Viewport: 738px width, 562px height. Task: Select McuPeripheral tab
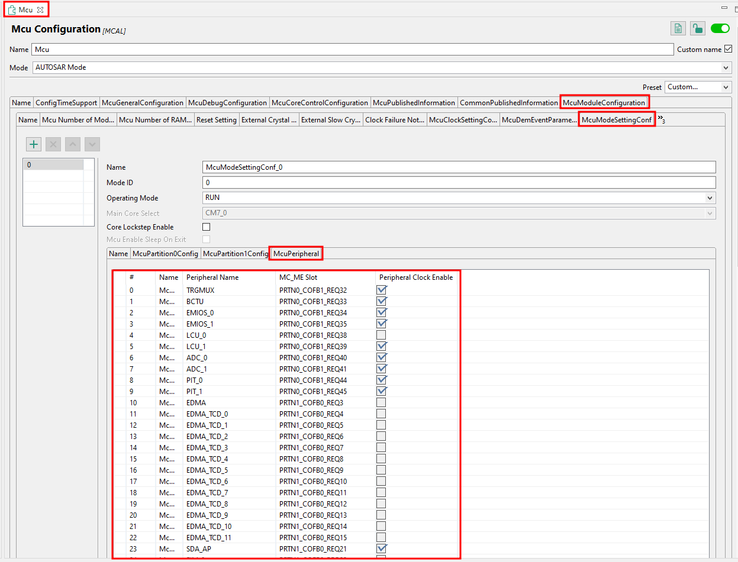[x=296, y=254]
